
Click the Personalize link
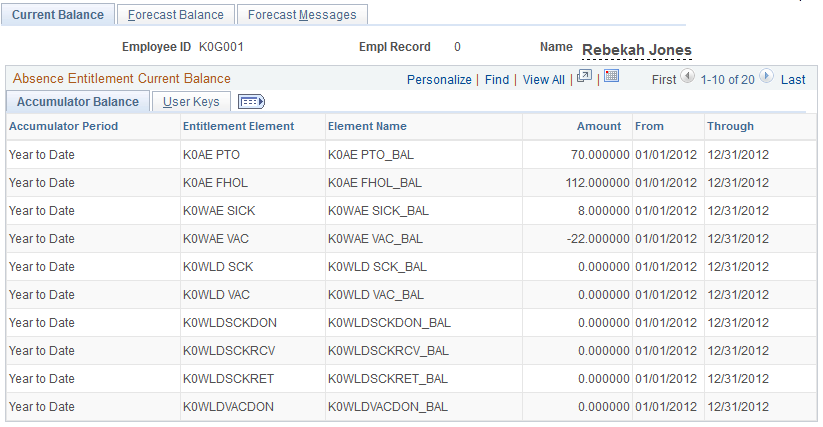[439, 80]
